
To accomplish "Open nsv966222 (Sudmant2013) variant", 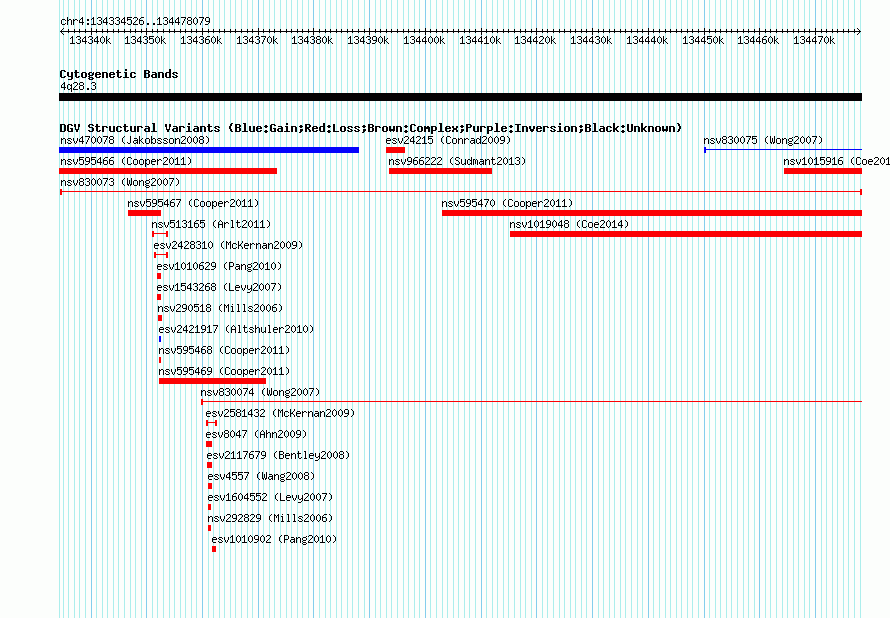I will 457,161.
